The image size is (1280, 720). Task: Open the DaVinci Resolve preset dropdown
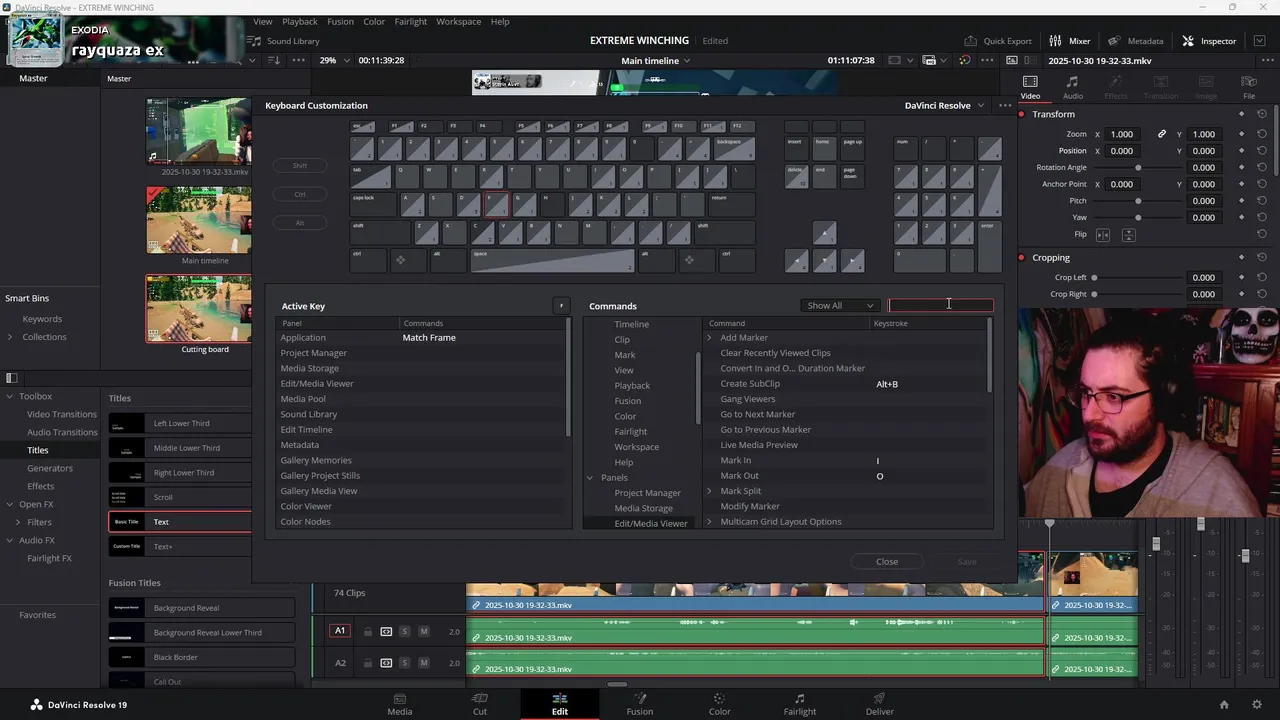[x=944, y=105]
